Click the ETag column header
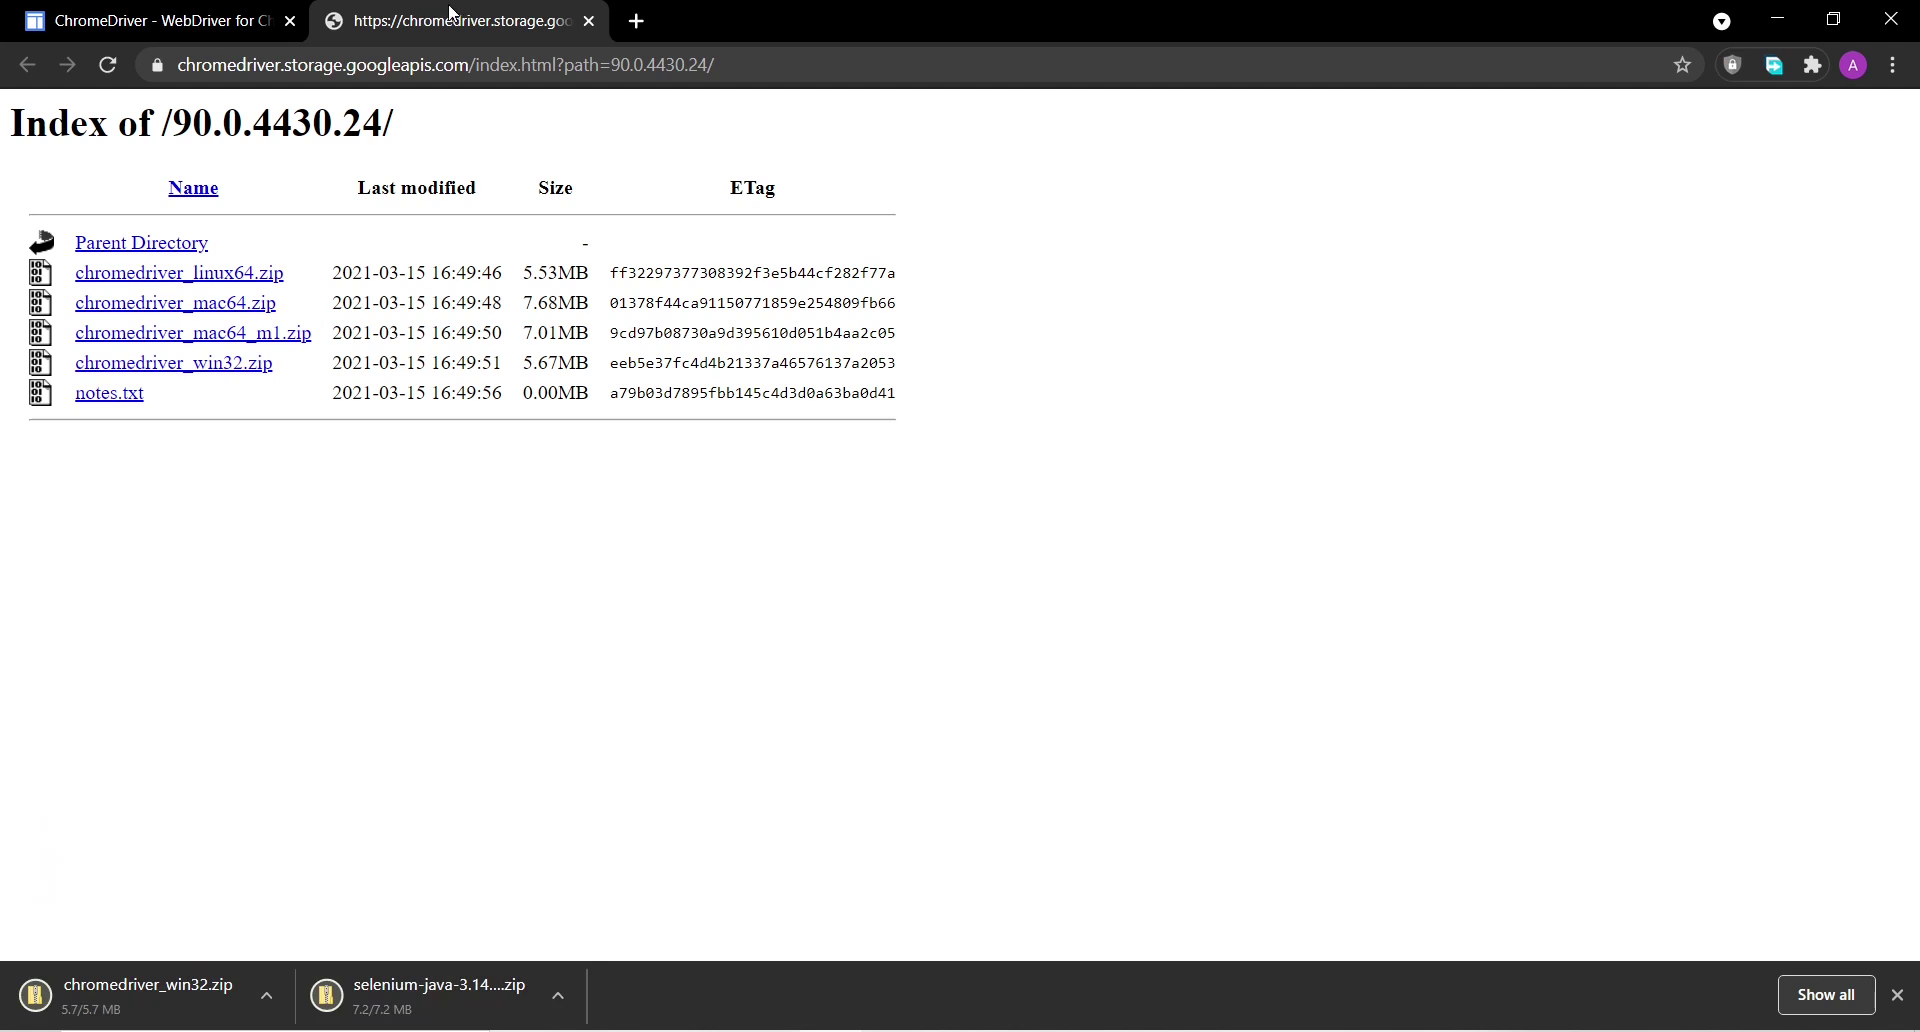The height and width of the screenshot is (1032, 1920). 752,188
